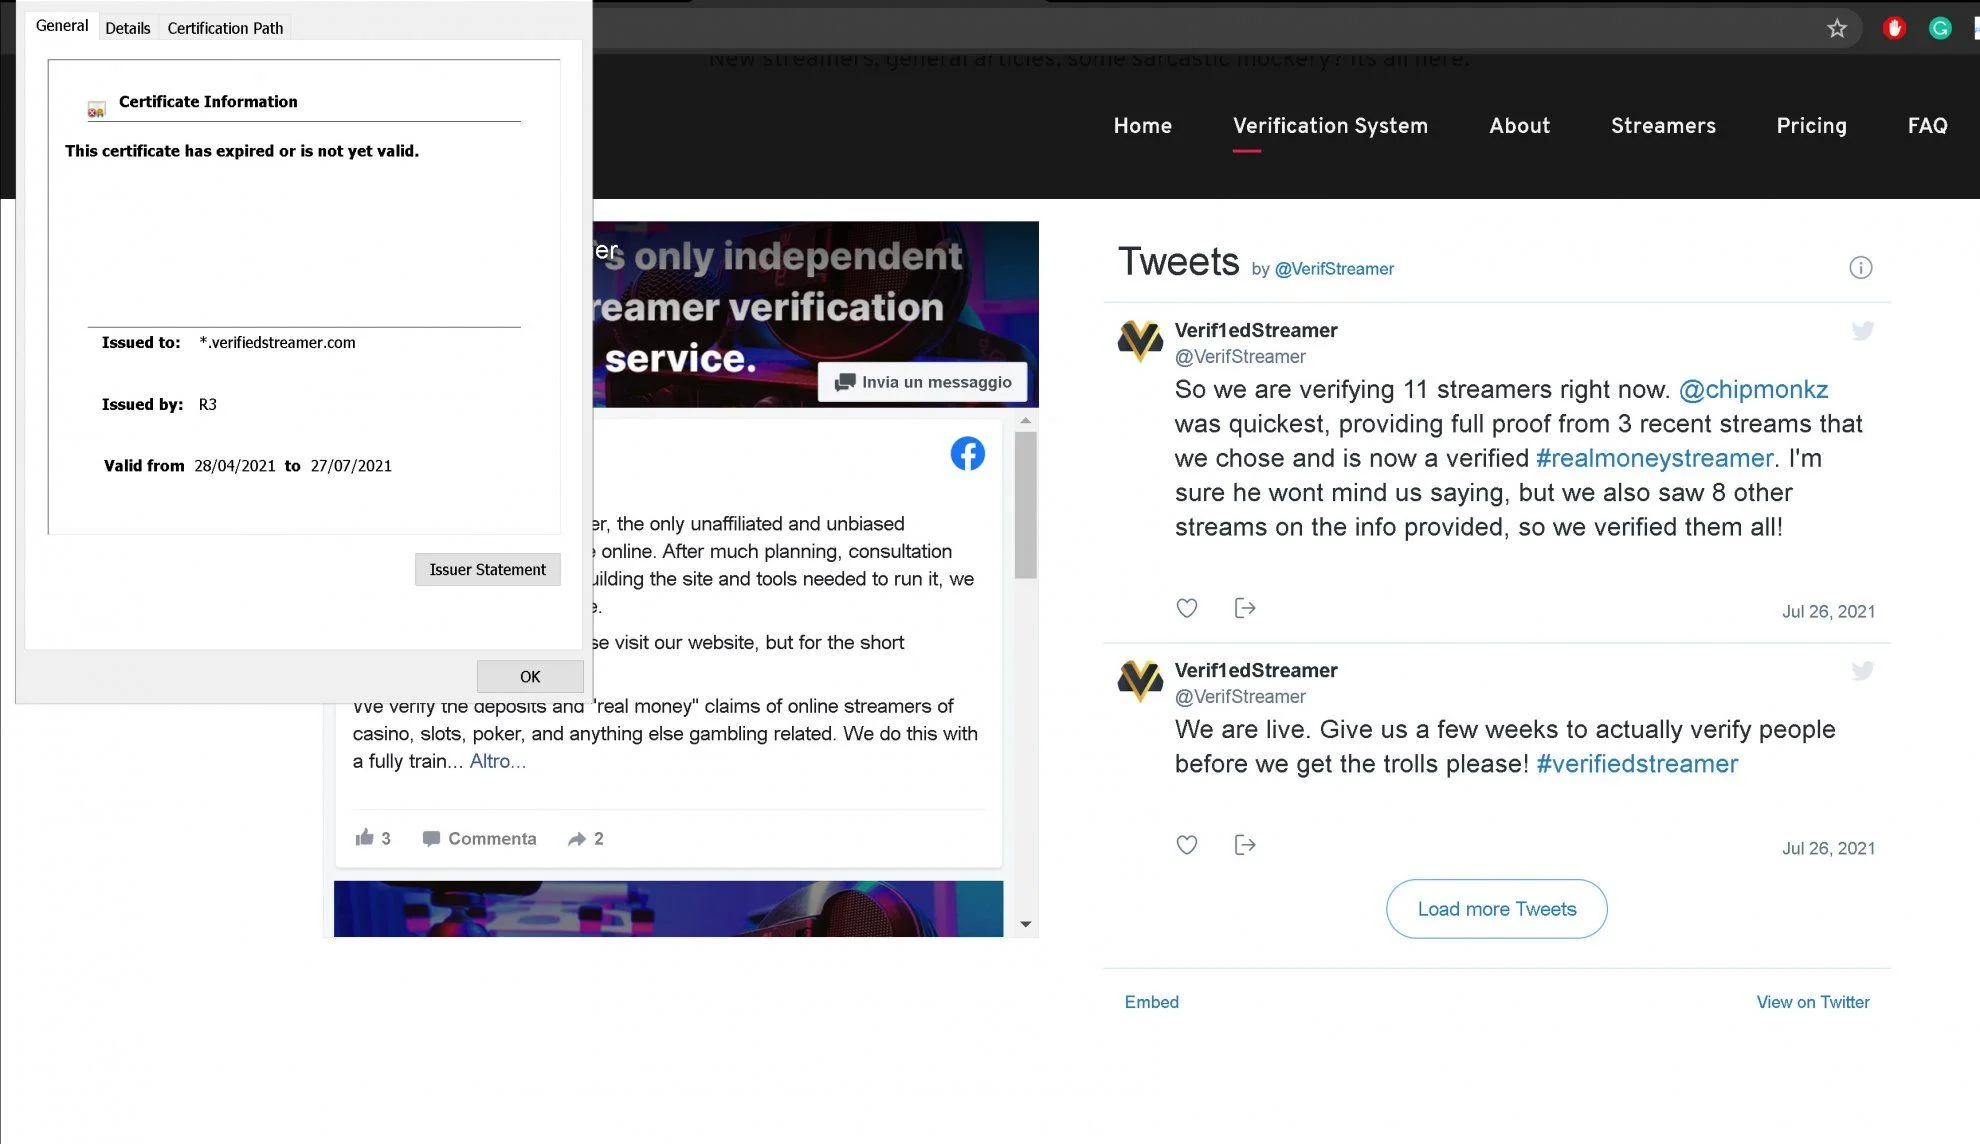Share the 'We are live' tweet
This screenshot has height=1144, width=1980.
coord(1245,845)
